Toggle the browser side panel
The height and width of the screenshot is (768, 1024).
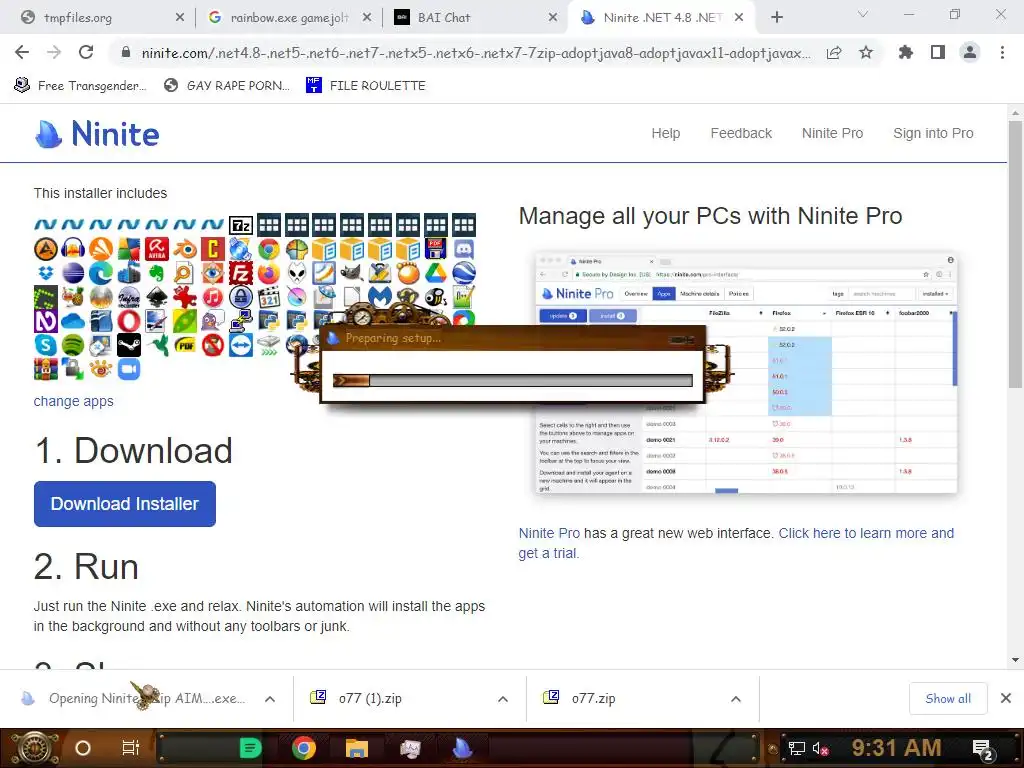click(938, 52)
